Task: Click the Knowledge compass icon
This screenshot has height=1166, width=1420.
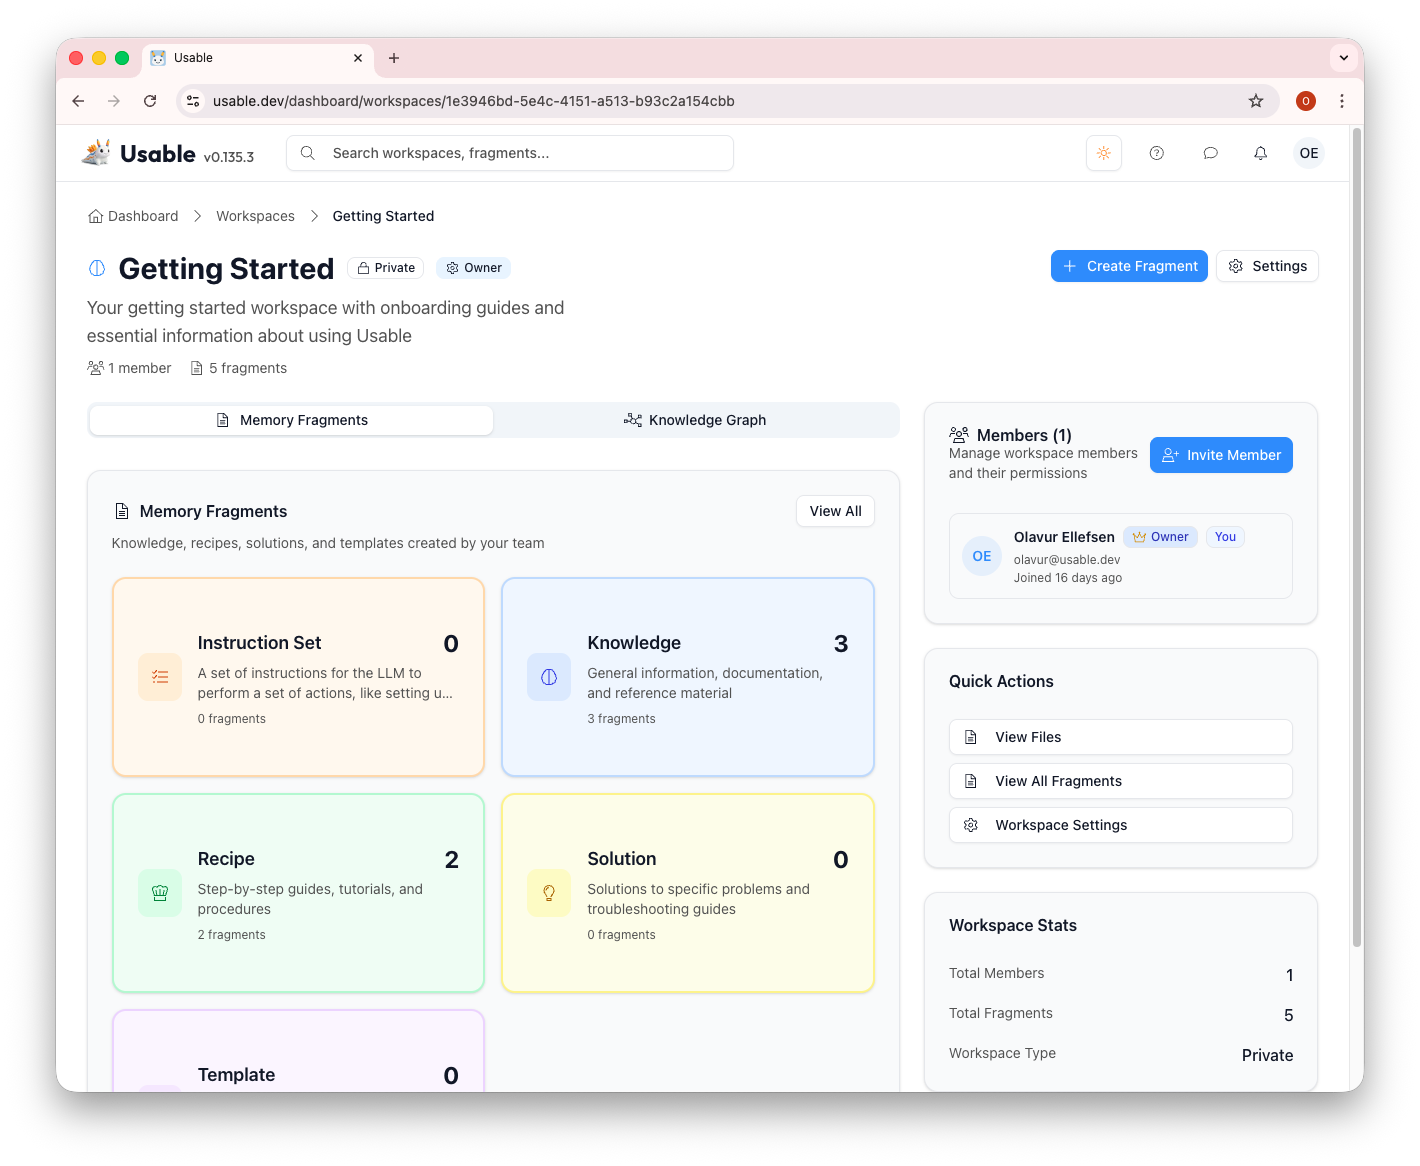Action: [x=549, y=677]
